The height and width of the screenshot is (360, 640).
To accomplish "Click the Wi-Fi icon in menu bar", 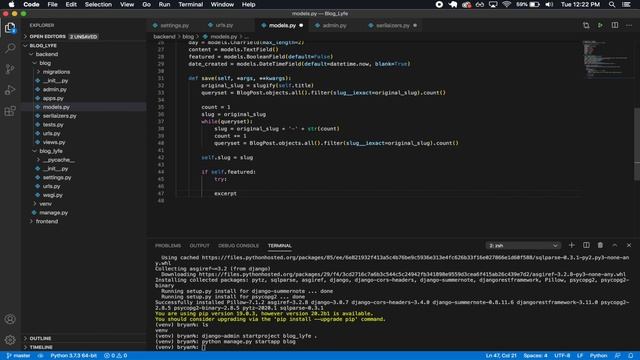I will tap(507, 4).
